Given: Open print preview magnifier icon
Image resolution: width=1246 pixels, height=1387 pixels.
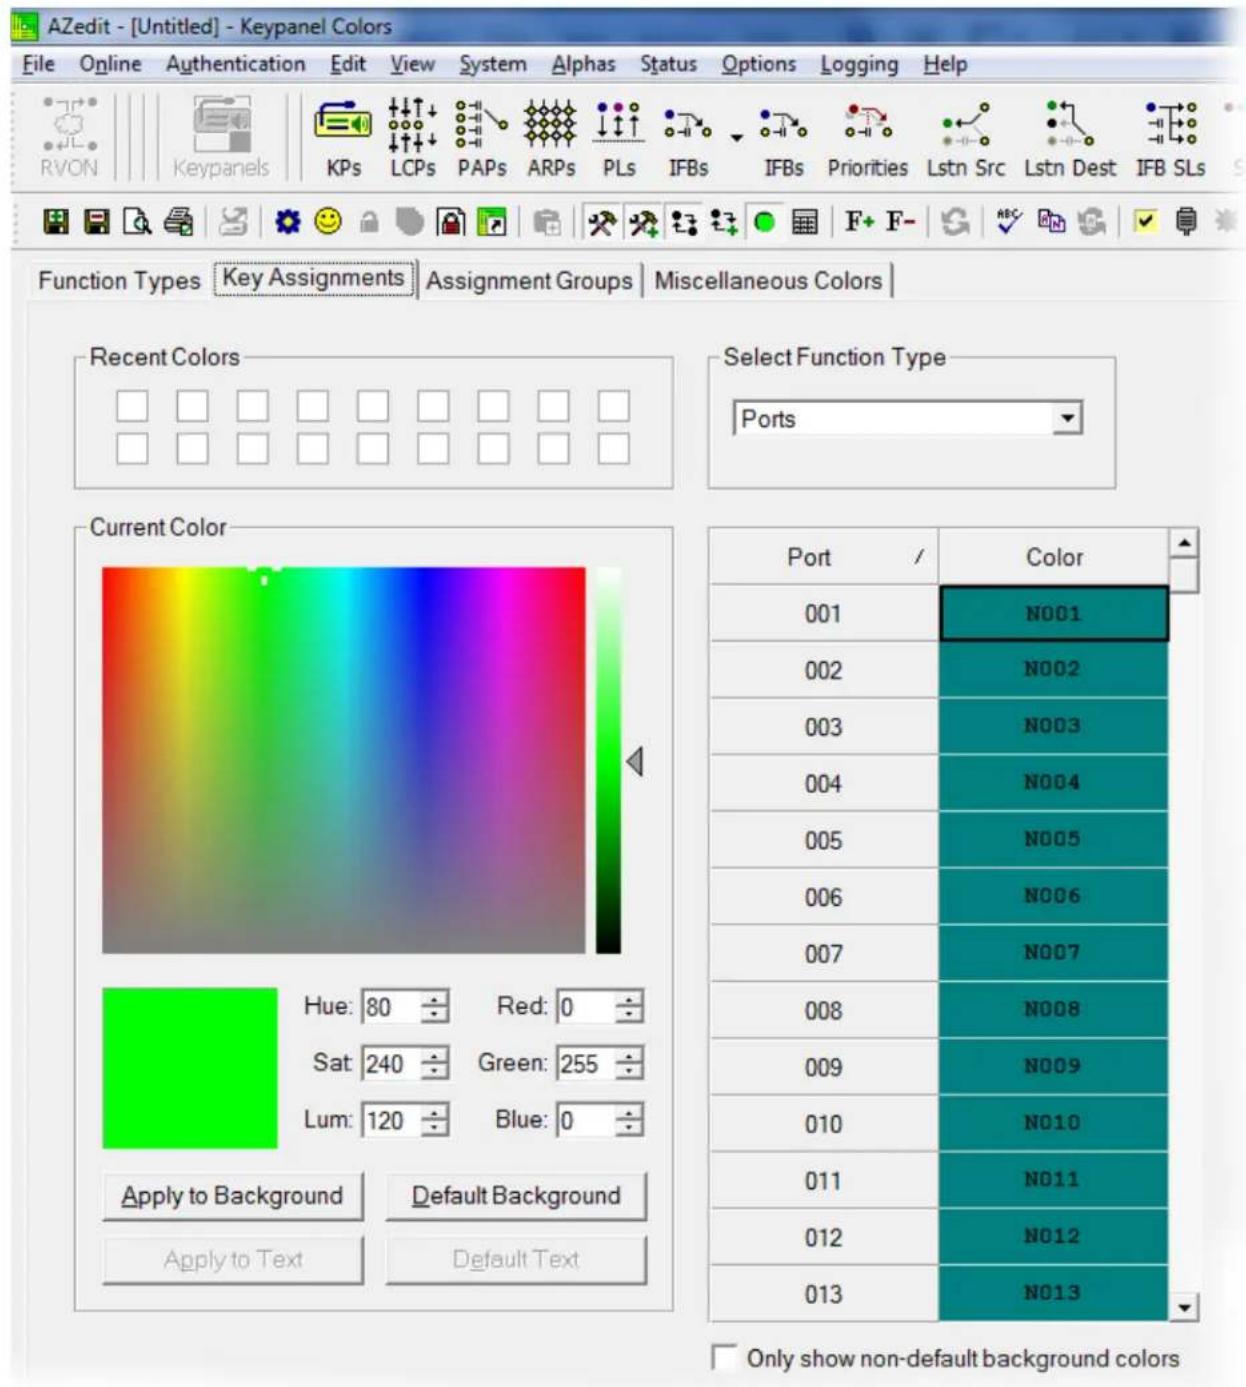Looking at the screenshot, I should point(137,221).
